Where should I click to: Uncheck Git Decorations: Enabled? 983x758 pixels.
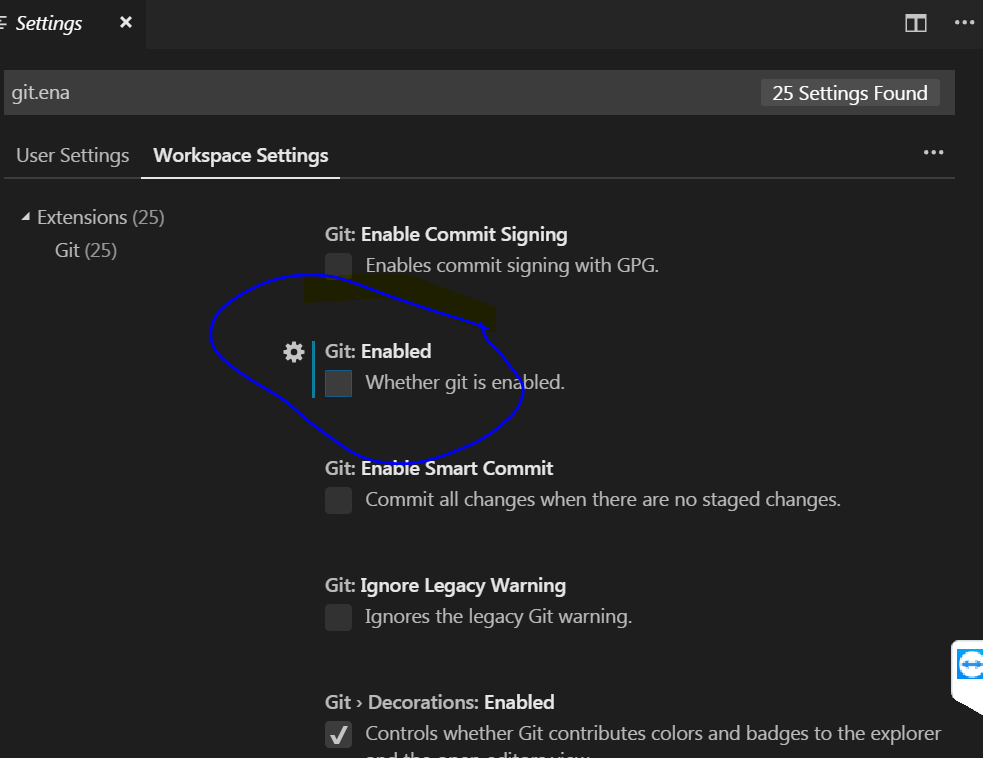tap(338, 733)
